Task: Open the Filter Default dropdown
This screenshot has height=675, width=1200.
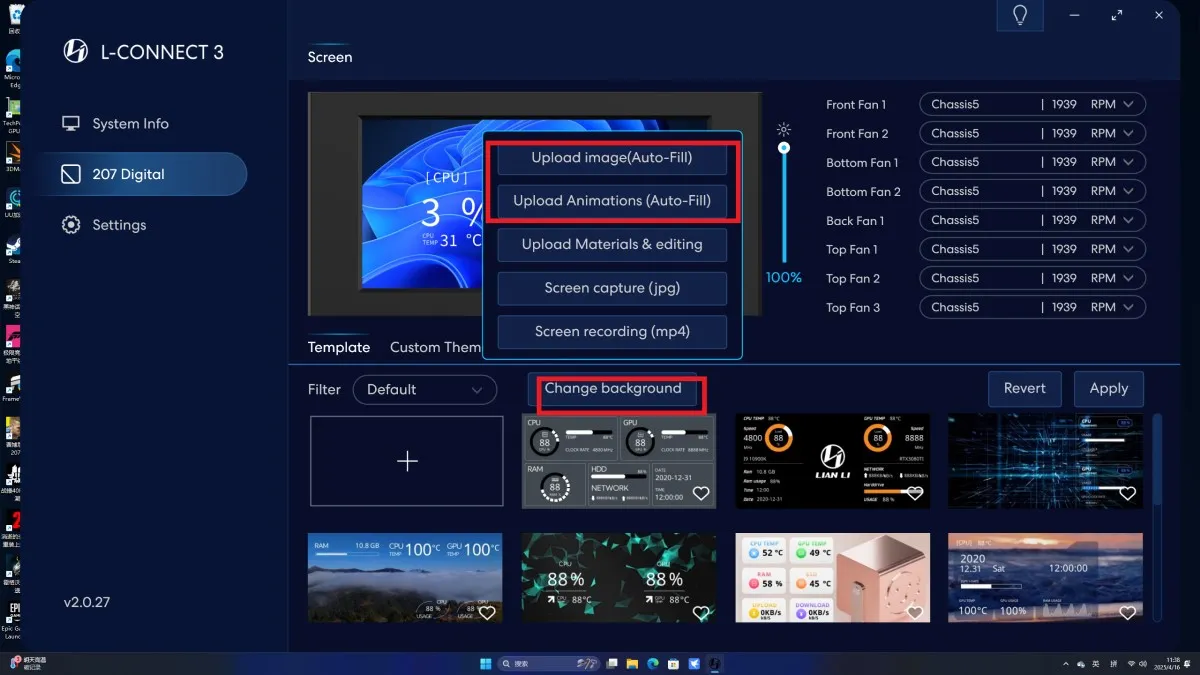Action: (x=425, y=390)
